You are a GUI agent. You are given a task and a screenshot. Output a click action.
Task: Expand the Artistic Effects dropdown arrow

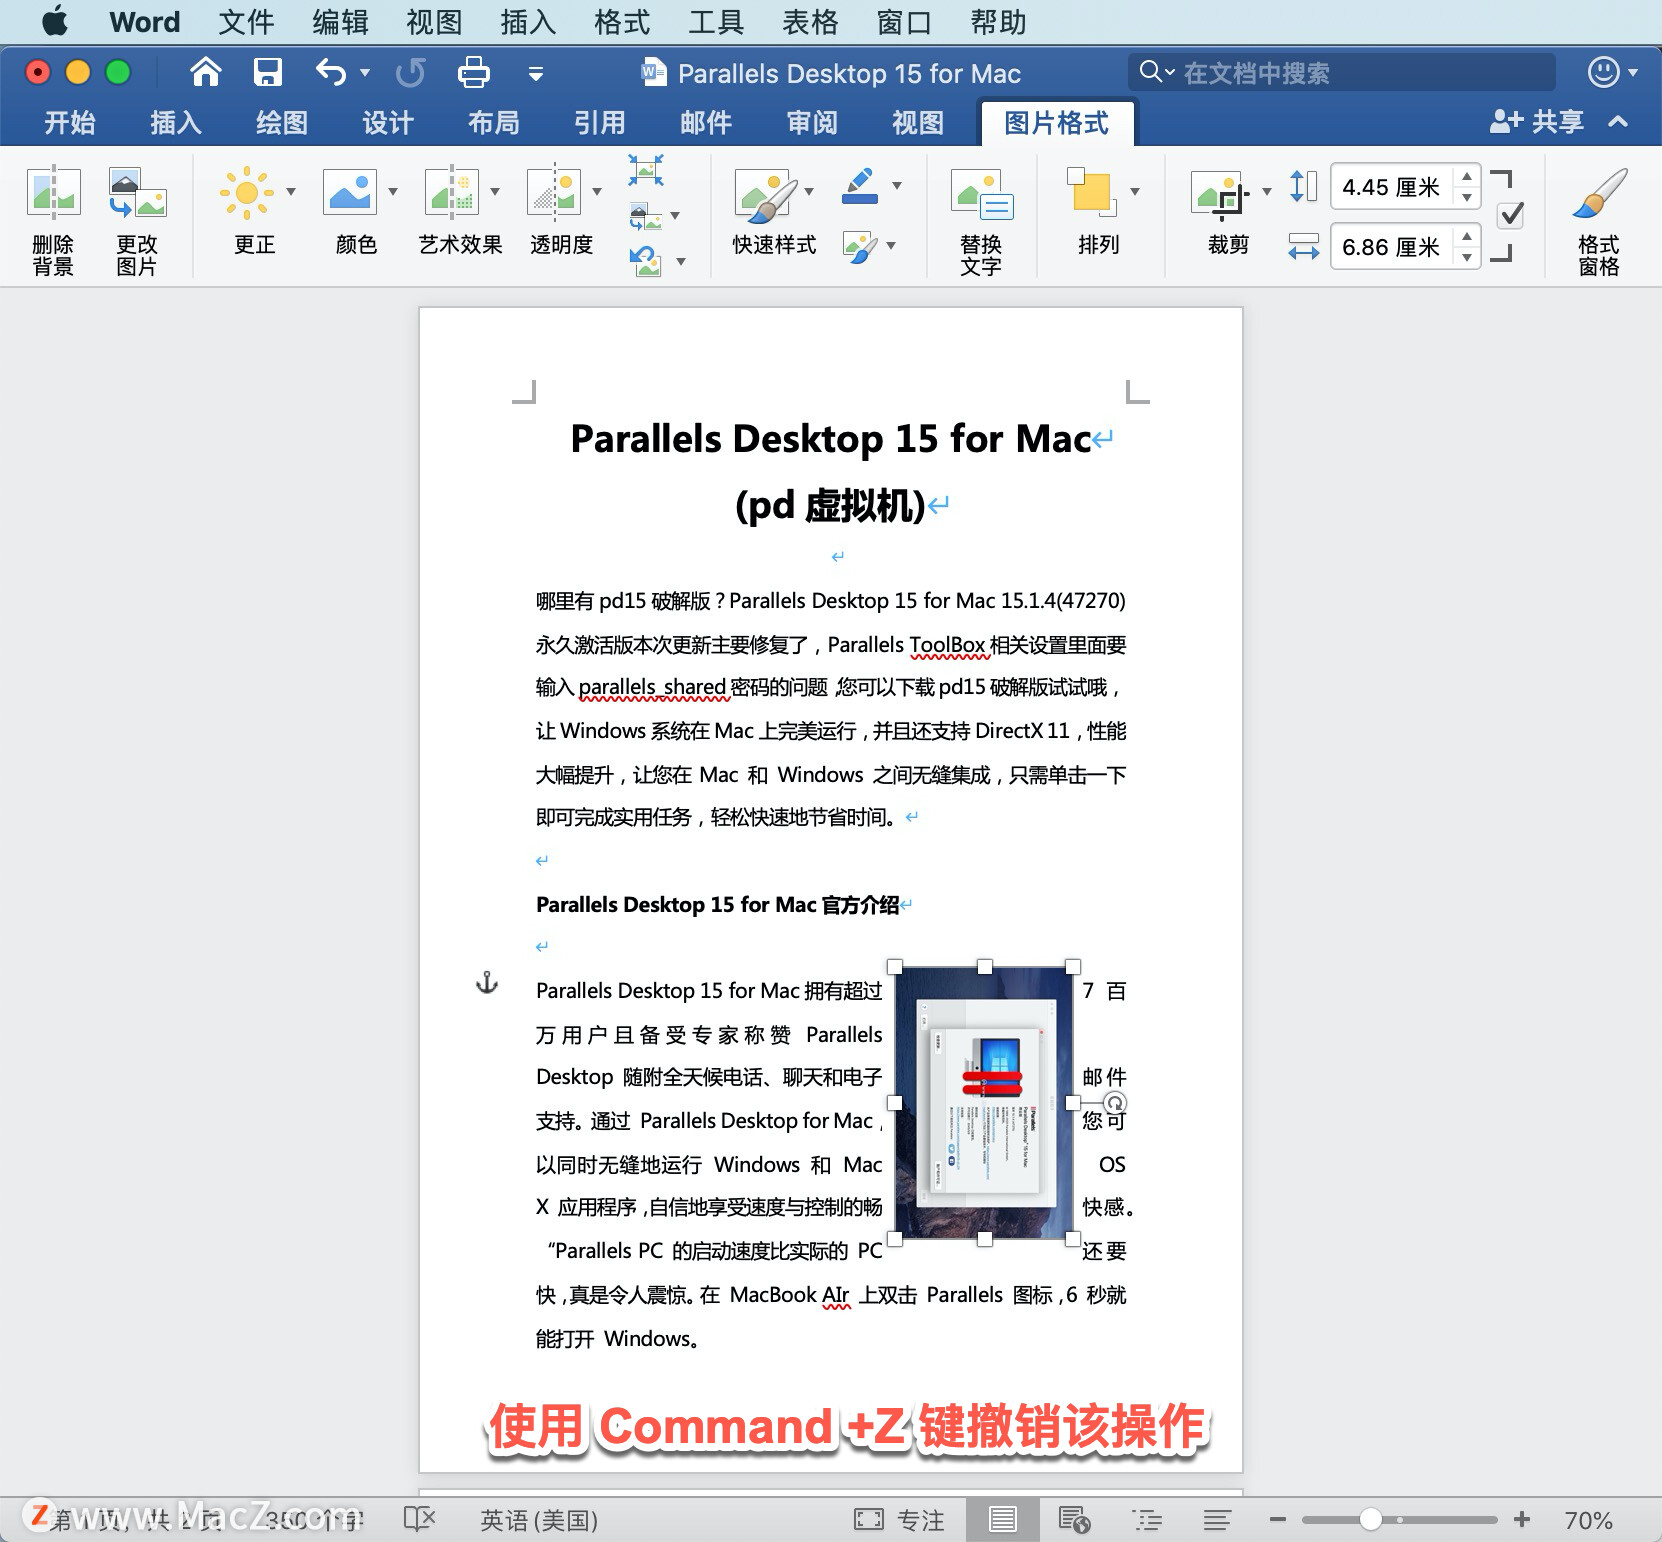click(x=495, y=191)
